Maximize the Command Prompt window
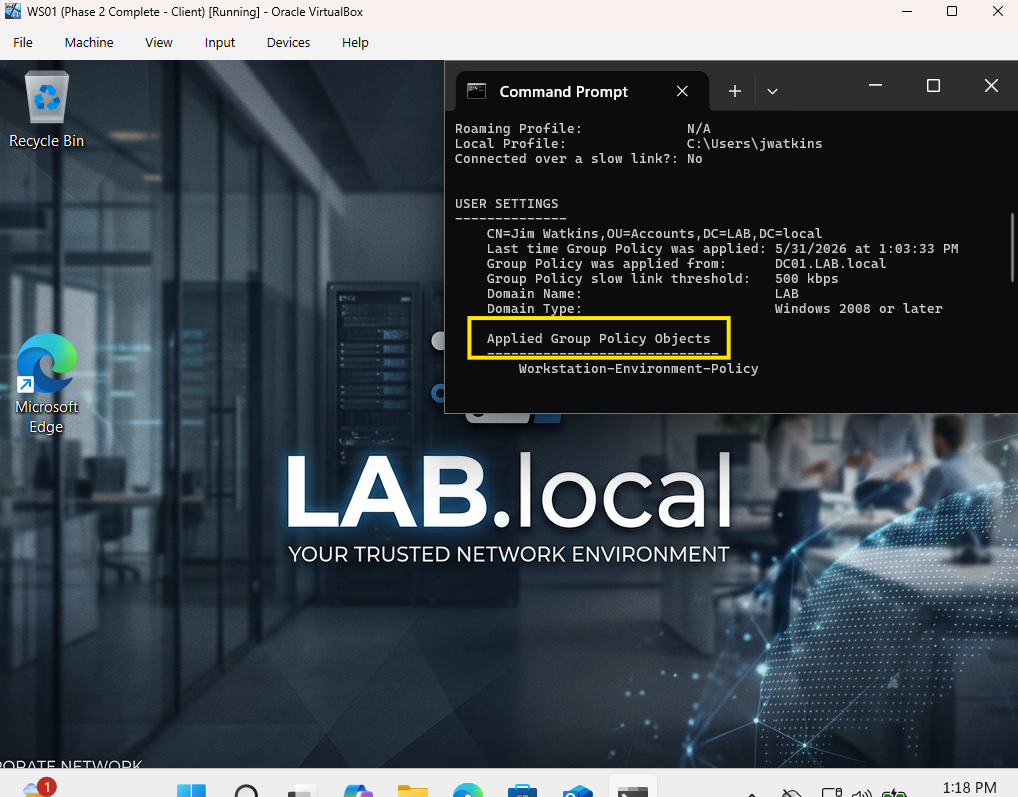1018x797 pixels. click(x=933, y=86)
